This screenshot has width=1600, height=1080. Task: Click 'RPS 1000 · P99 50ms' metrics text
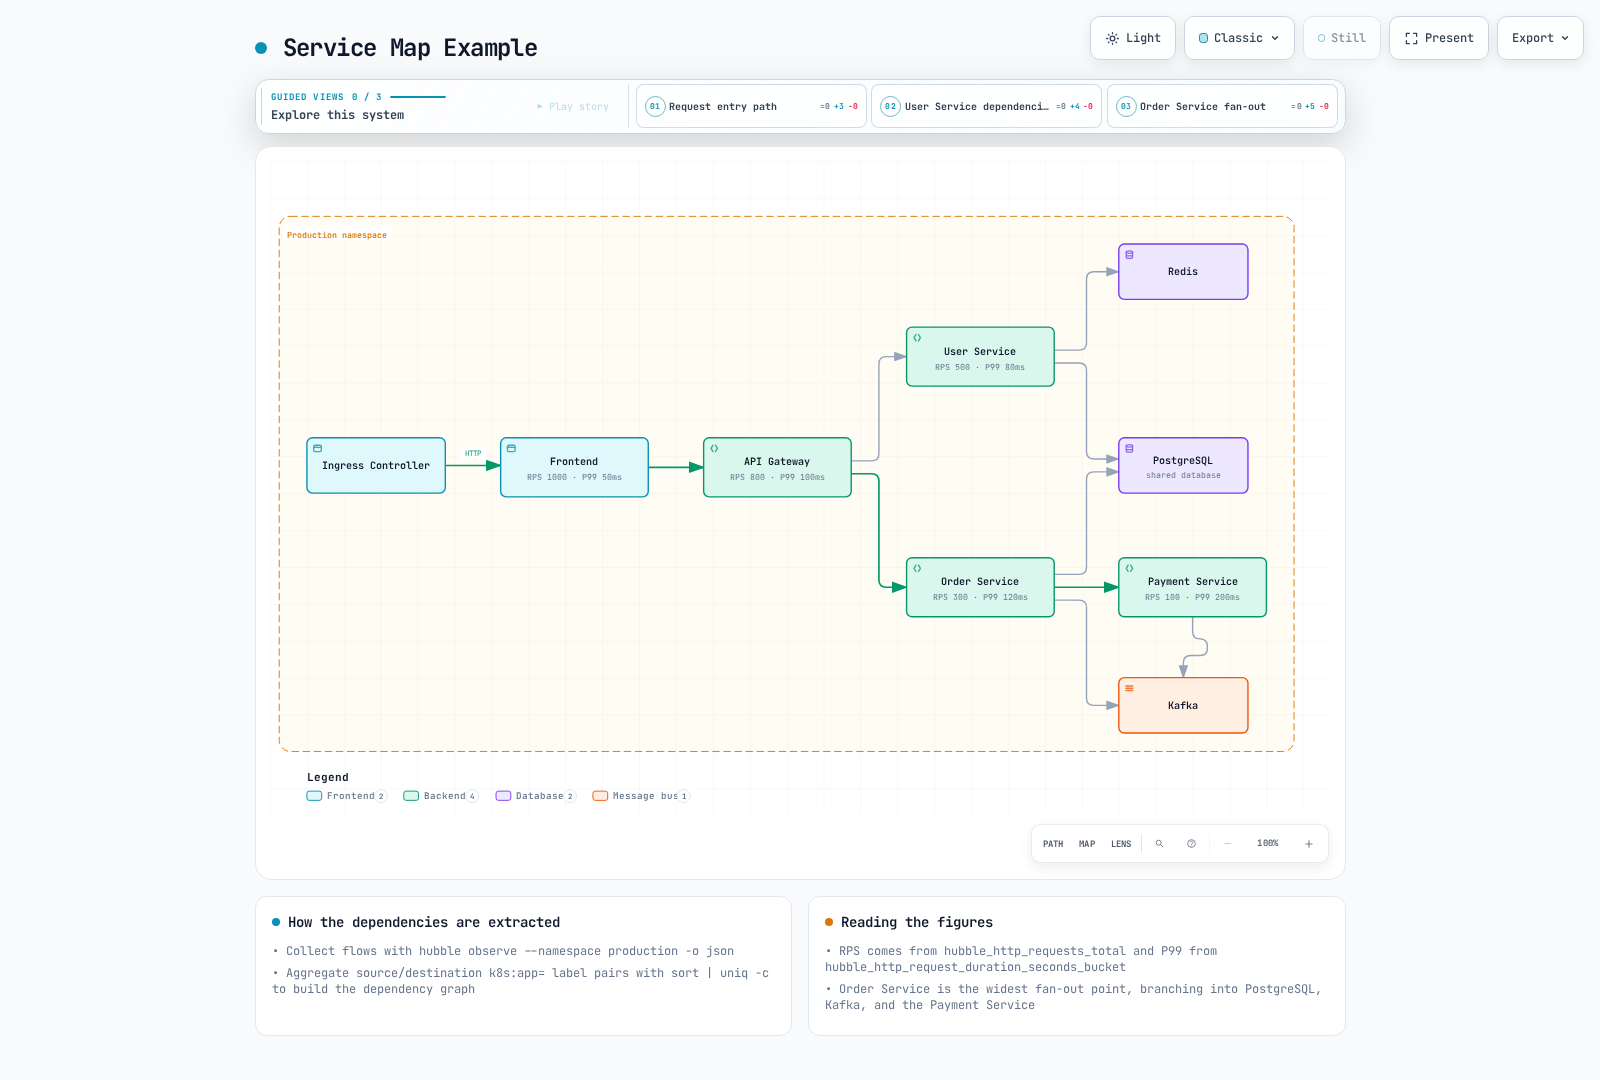(x=574, y=478)
